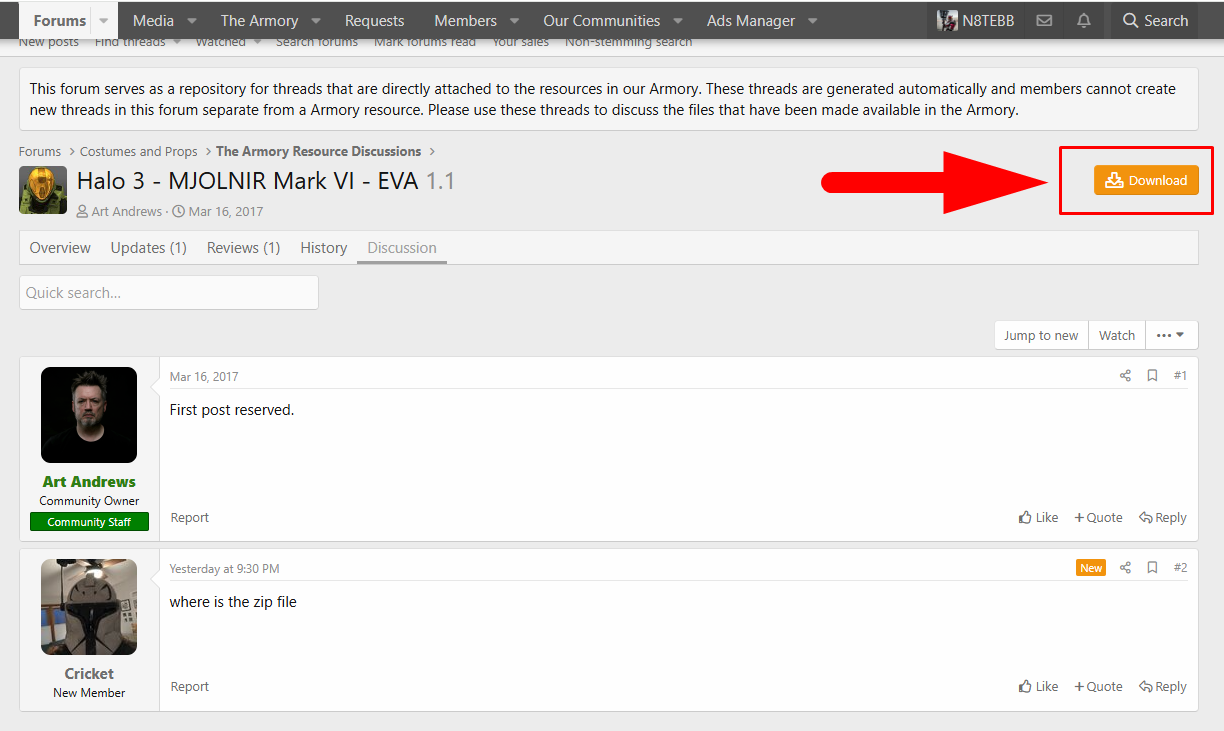Screen dimensions: 1224x731
Task: Open the alerts bell icon
Action: click(1084, 20)
